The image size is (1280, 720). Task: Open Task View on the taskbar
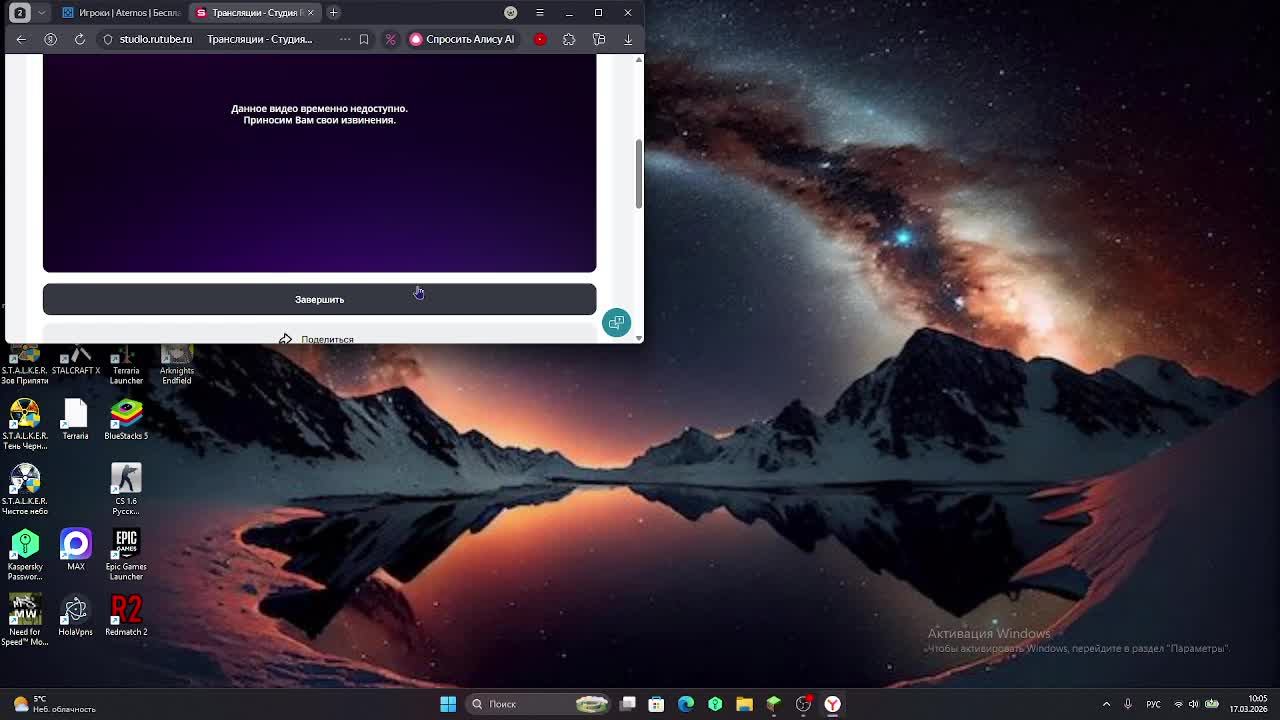628,704
